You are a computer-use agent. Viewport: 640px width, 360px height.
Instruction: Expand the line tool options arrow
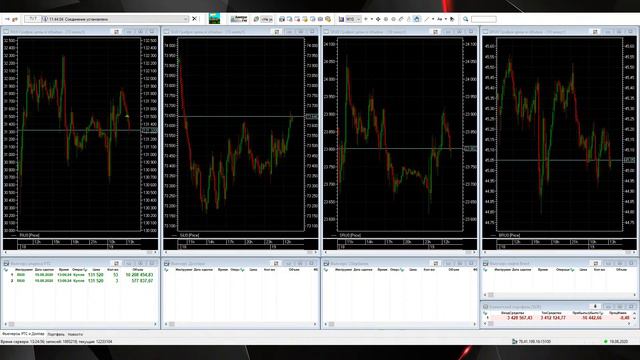pyautogui.click(x=432, y=19)
